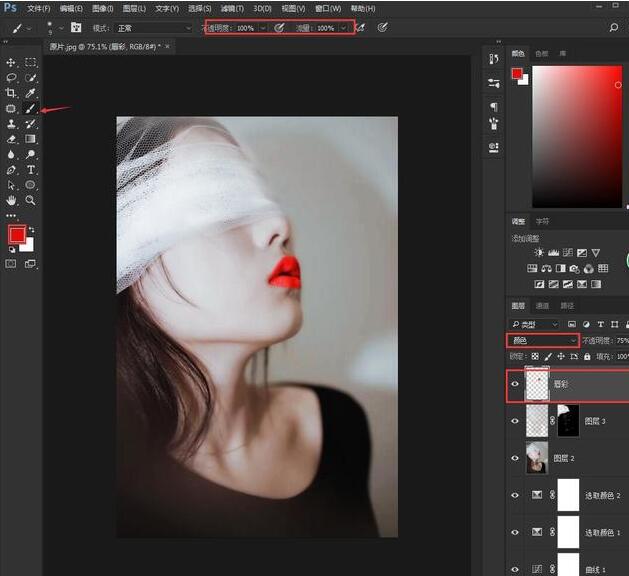The image size is (629, 576).
Task: Switch to the 通道 tab
Action: point(543,305)
